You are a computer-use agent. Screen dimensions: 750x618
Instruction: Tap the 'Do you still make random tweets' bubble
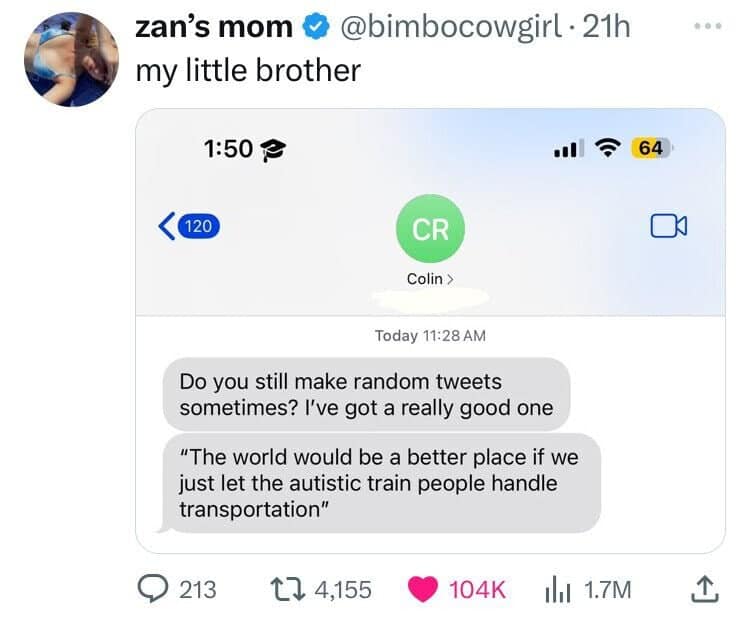(x=366, y=394)
